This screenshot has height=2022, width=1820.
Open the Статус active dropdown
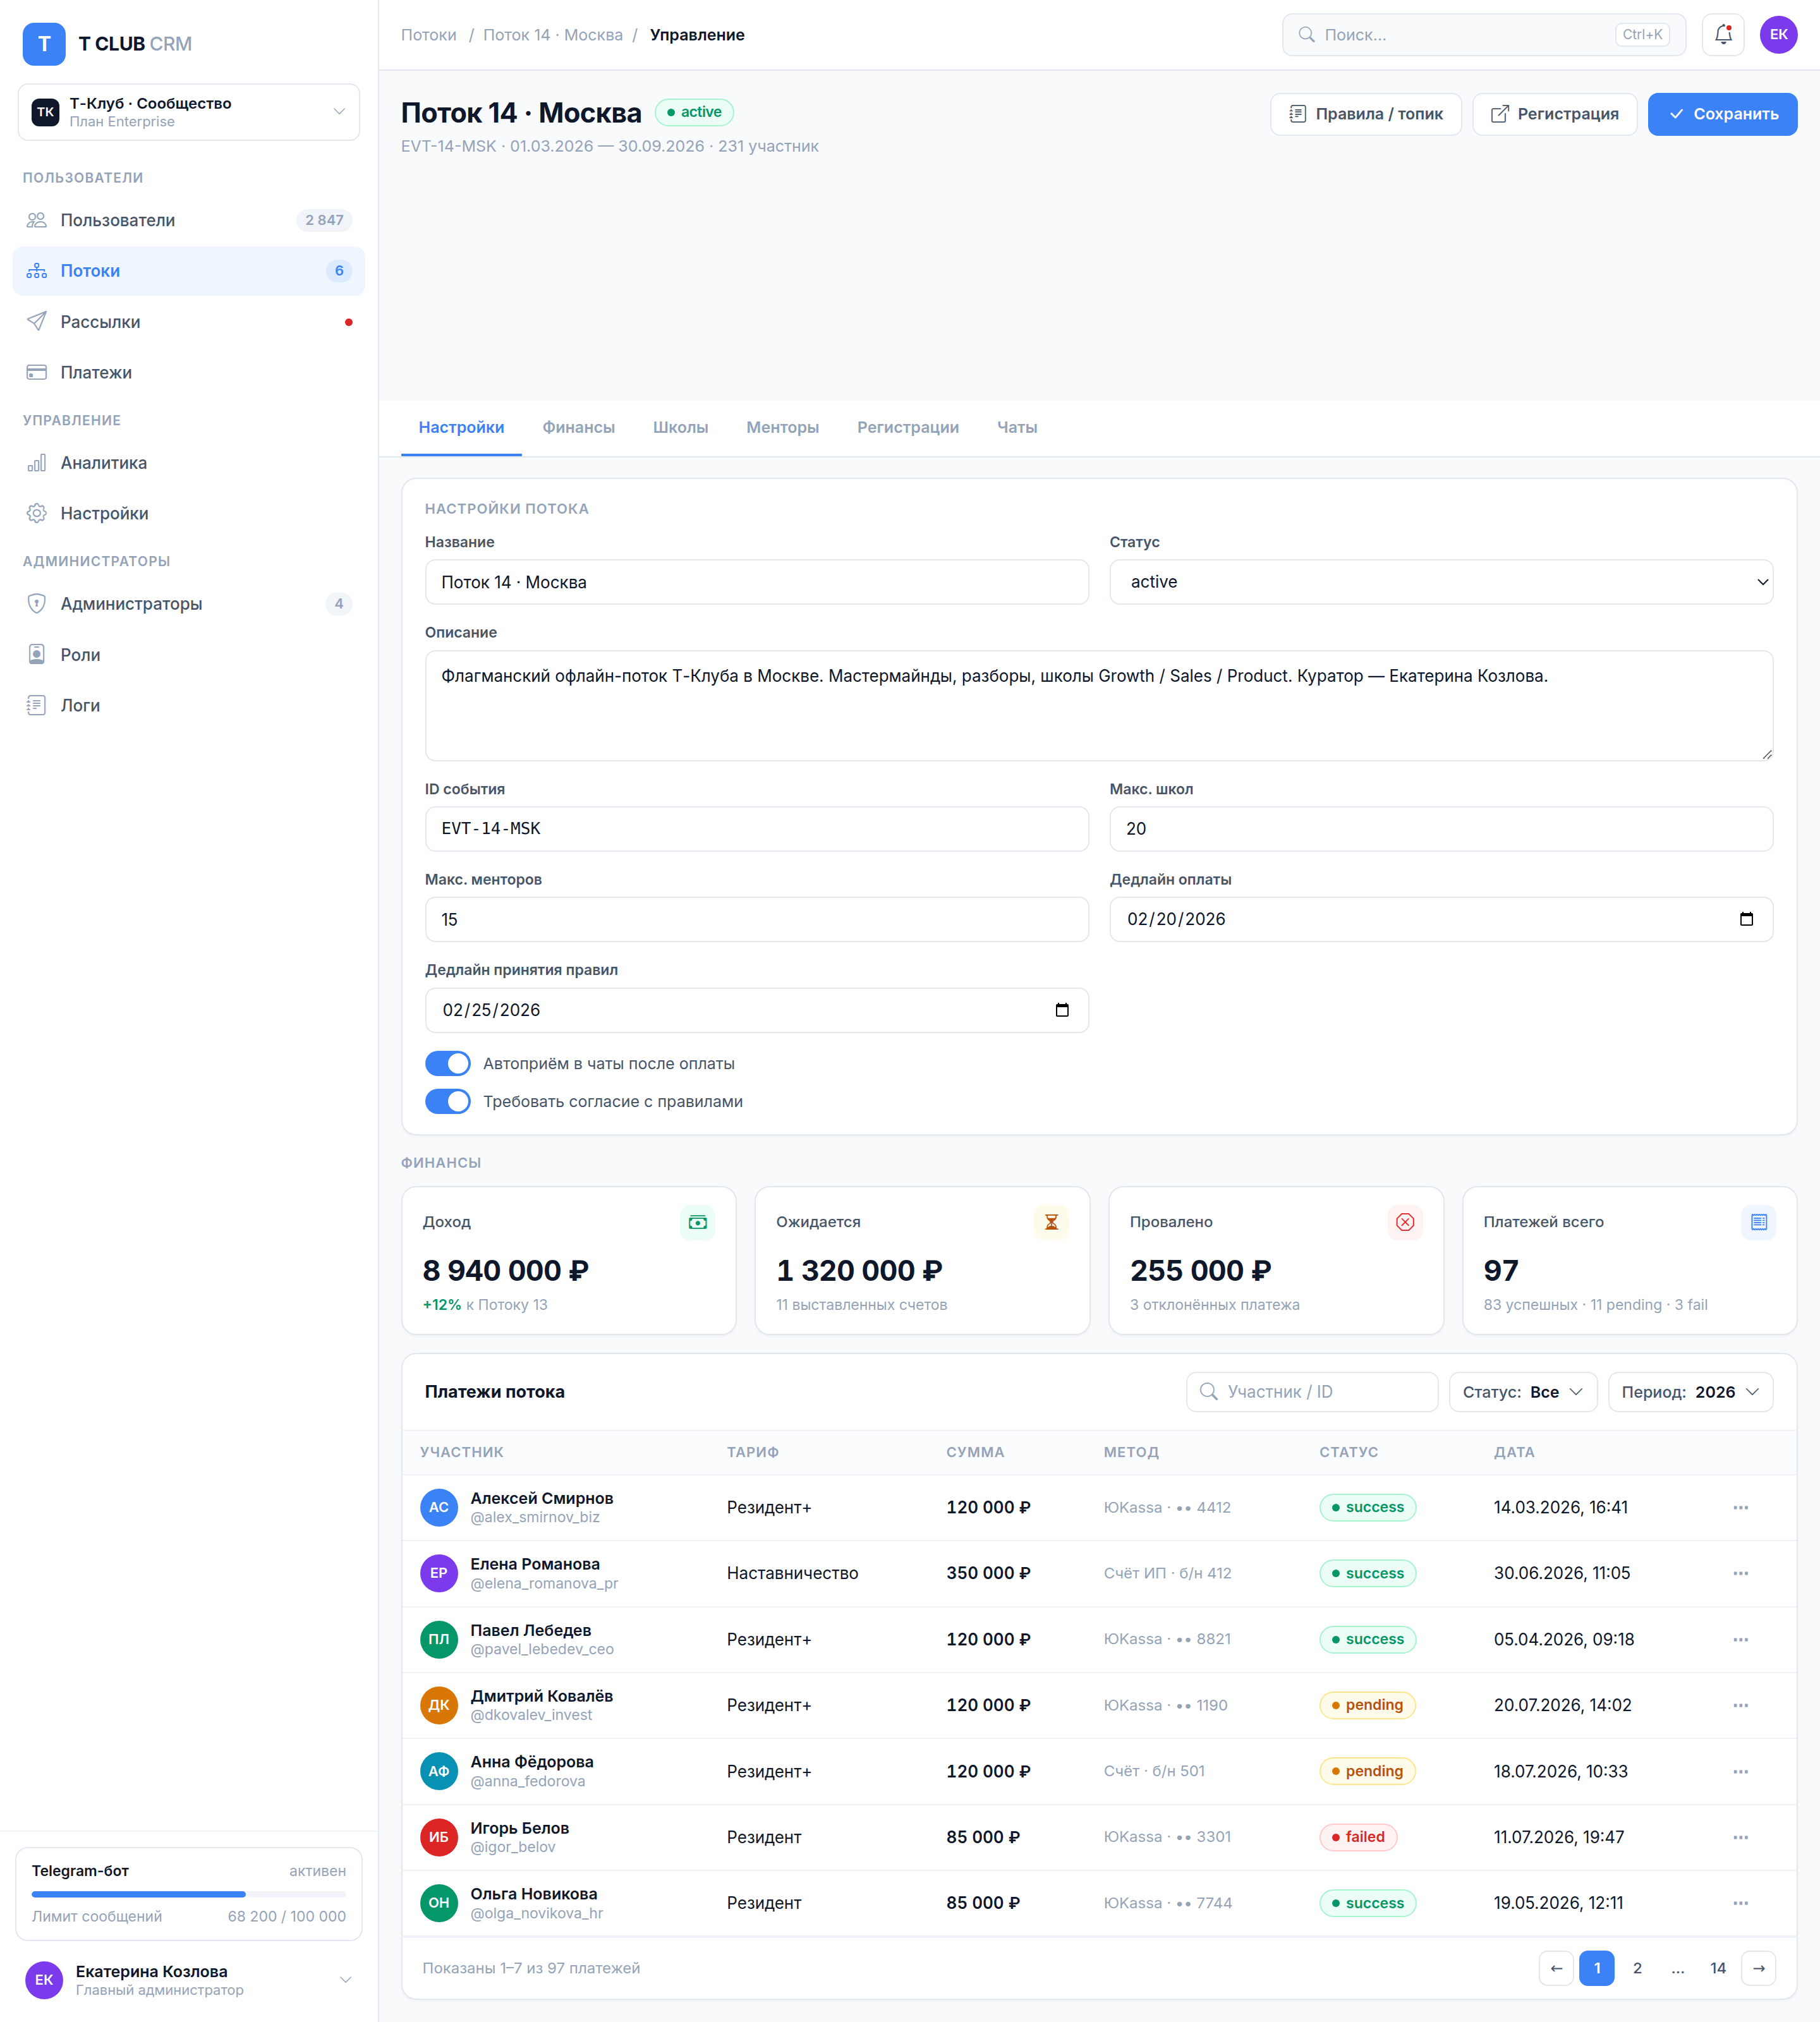[x=1441, y=582]
